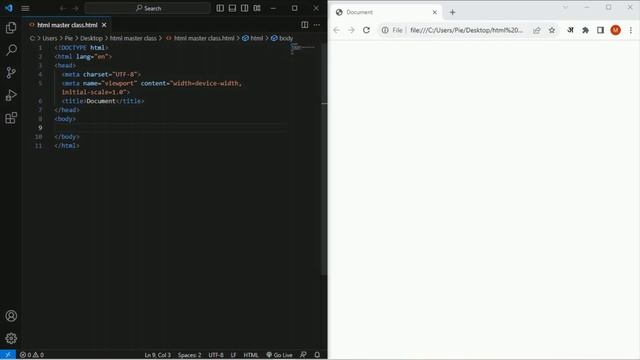Click the editor vertical scrollbar
640x360 pixels.
(x=324, y=159)
